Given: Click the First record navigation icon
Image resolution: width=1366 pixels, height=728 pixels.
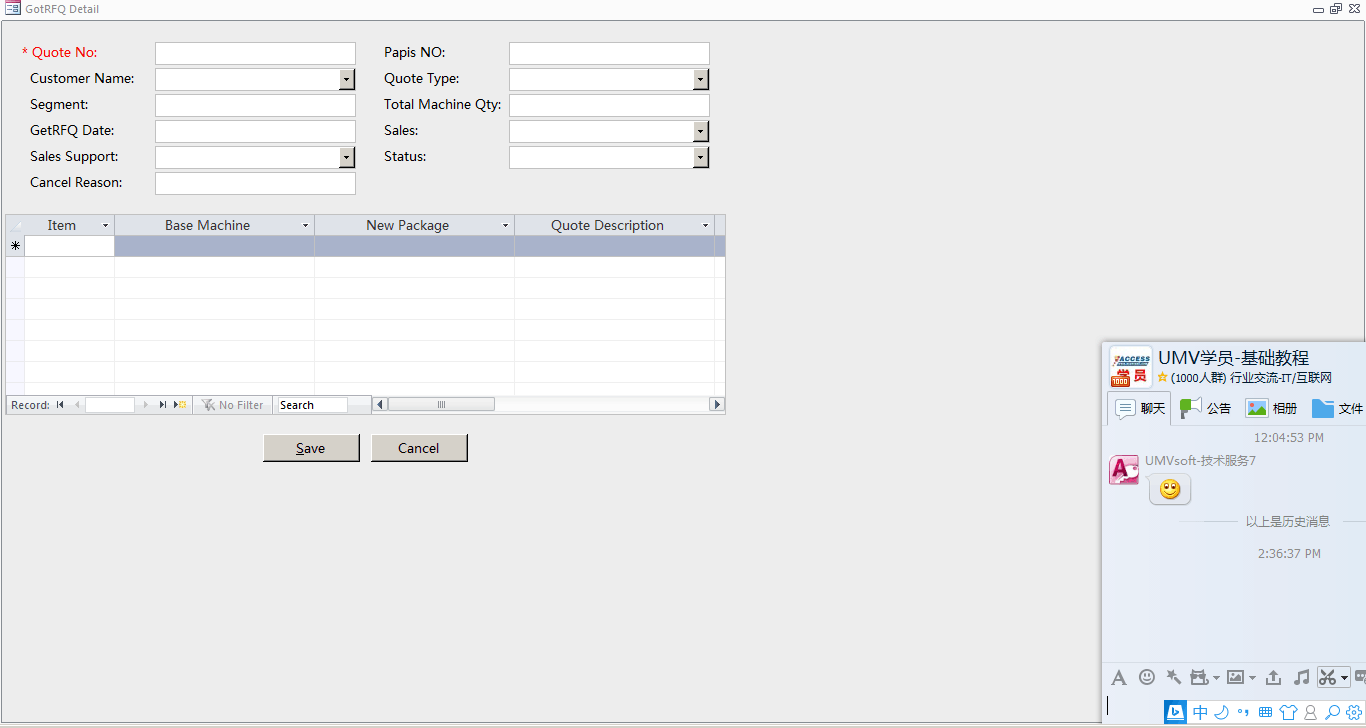Looking at the screenshot, I should [60, 405].
